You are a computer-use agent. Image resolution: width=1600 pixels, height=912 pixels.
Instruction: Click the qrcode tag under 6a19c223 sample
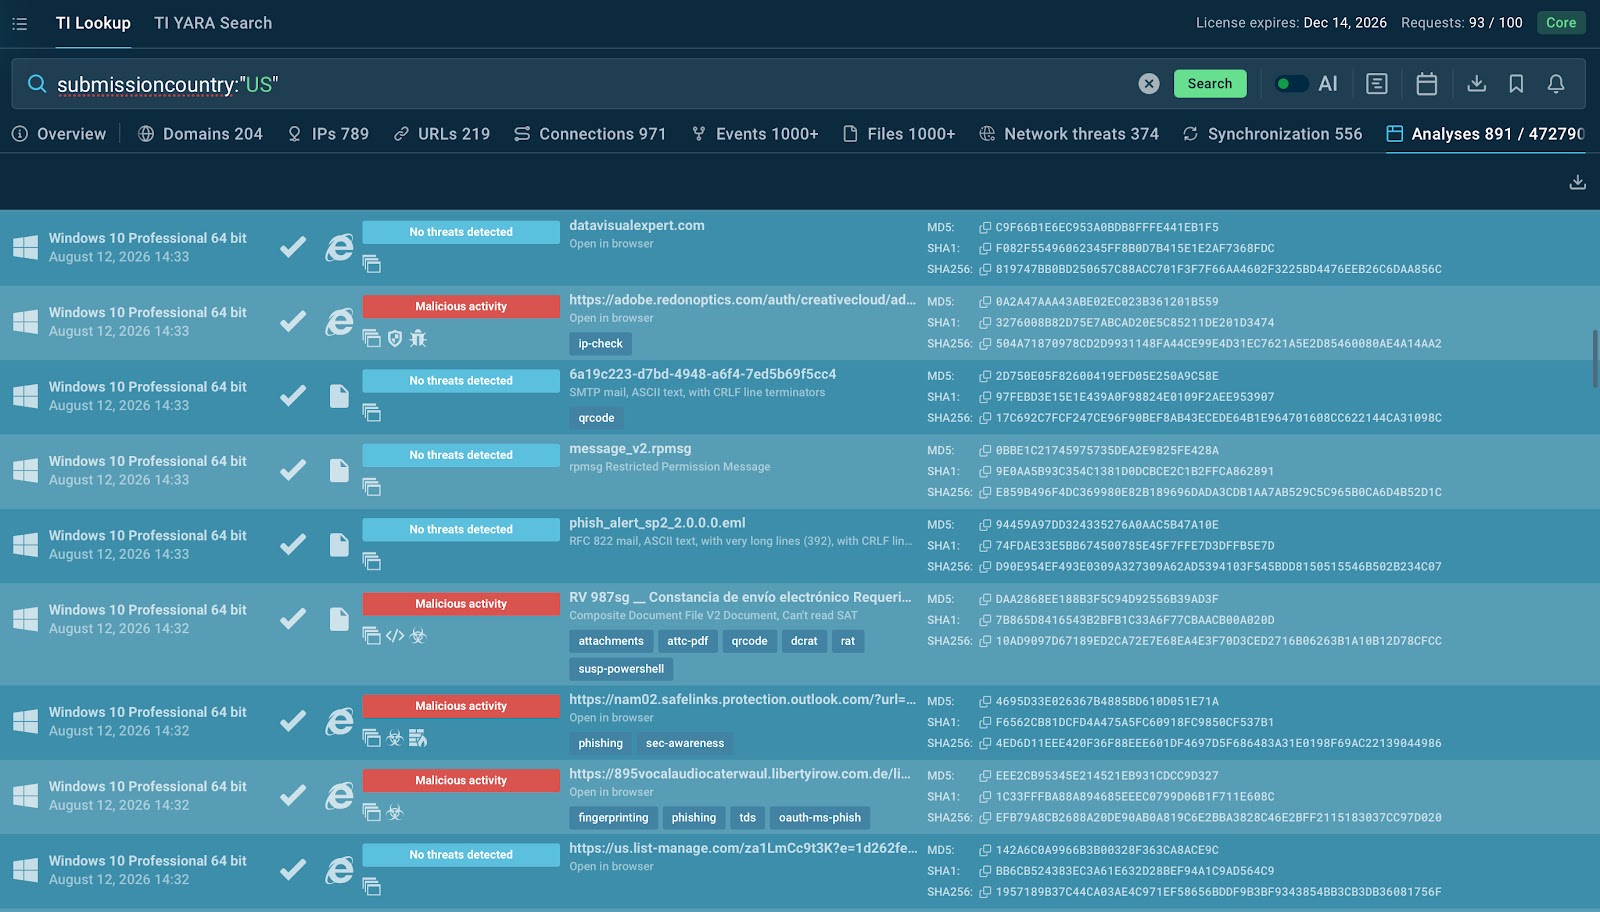tap(596, 418)
